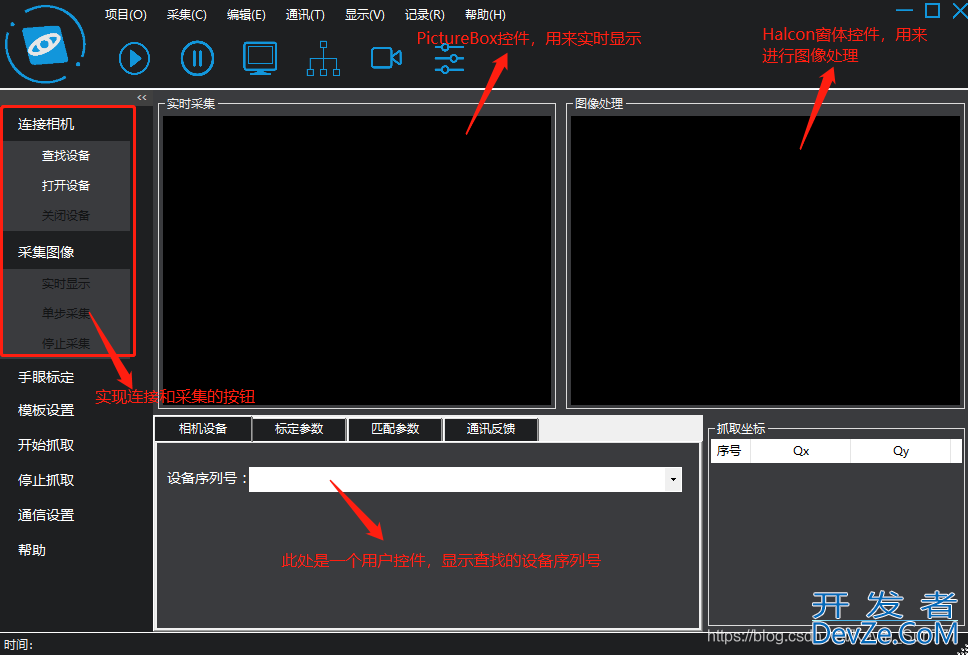The width and height of the screenshot is (968, 655).
Task: Click 单步采集 in the sidebar
Action: tap(66, 313)
